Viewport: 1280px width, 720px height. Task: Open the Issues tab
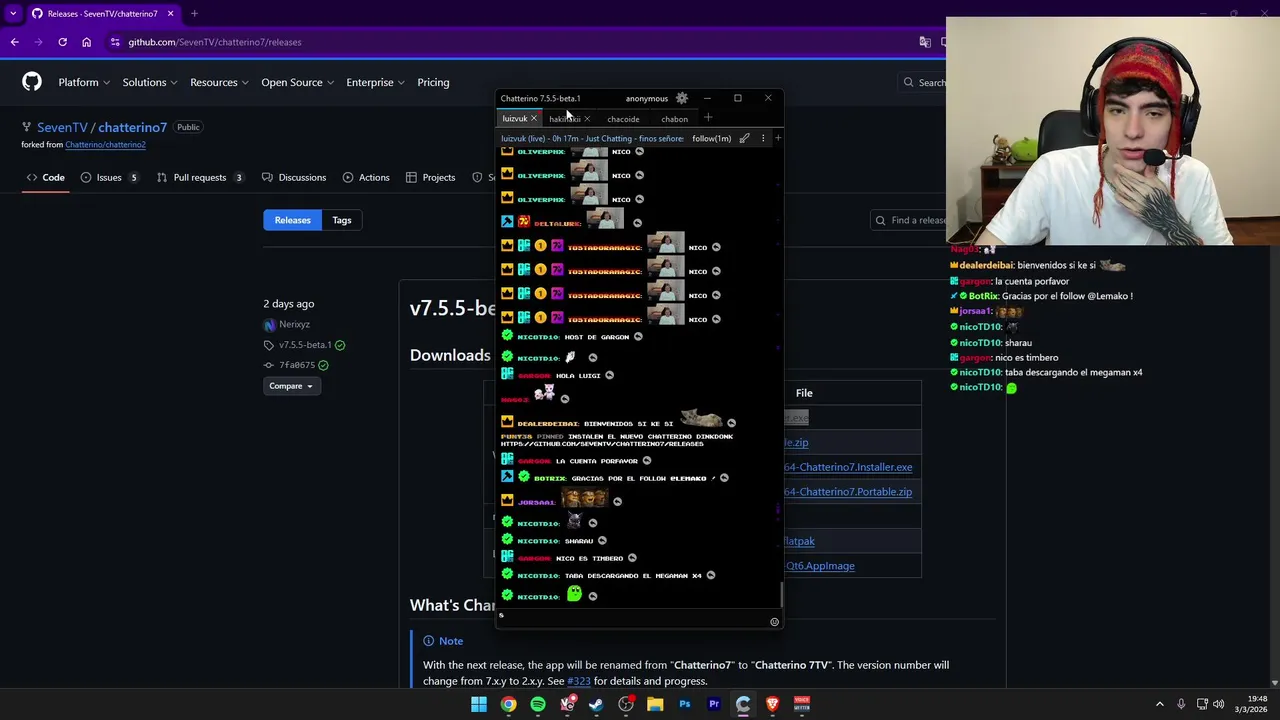[x=109, y=177]
